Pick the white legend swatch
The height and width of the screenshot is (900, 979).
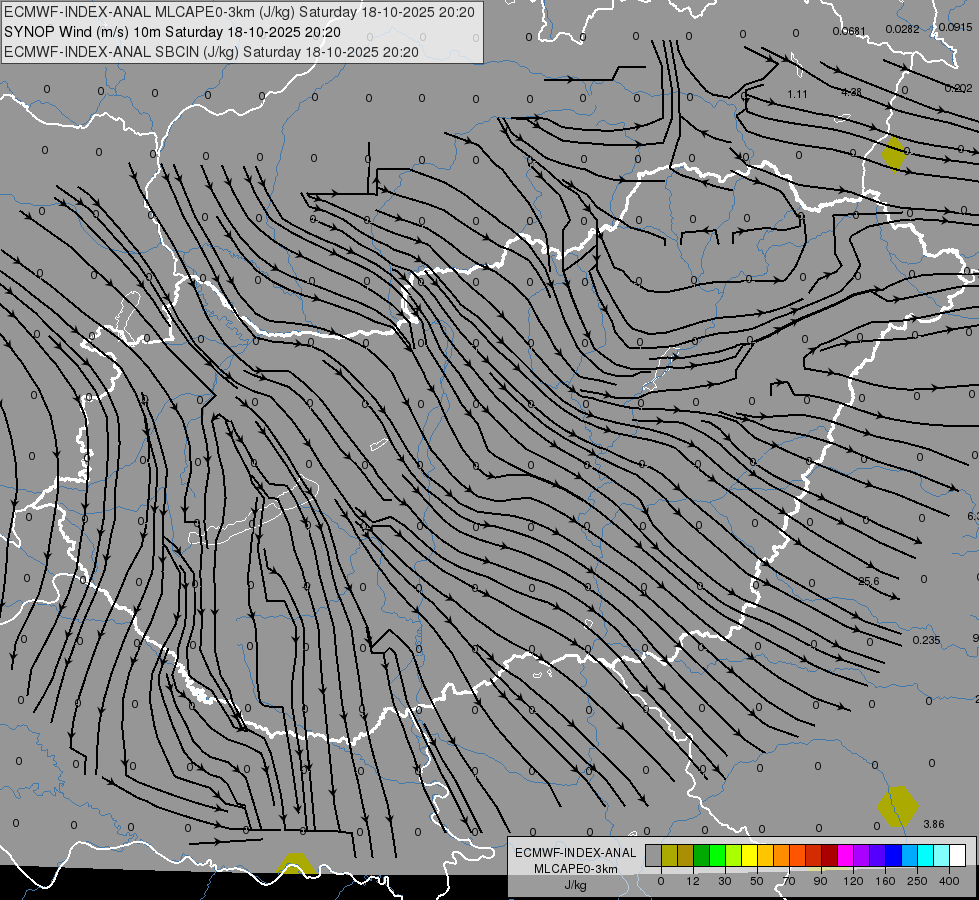pyautogui.click(x=958, y=855)
